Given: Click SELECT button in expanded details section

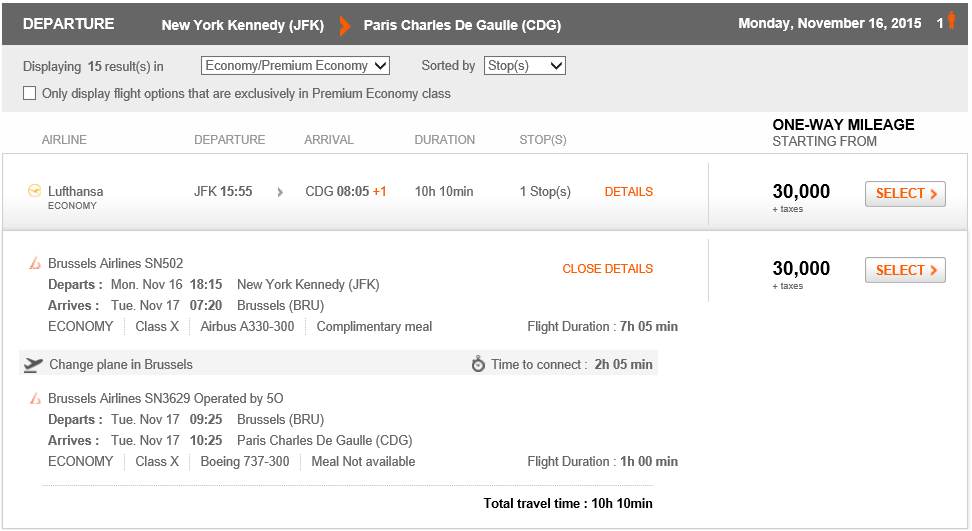Looking at the screenshot, I should pyautogui.click(x=905, y=270).
